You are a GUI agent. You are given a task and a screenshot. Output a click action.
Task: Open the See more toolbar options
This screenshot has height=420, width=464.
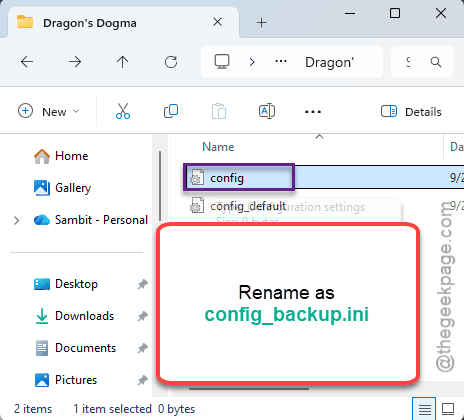pyautogui.click(x=313, y=112)
